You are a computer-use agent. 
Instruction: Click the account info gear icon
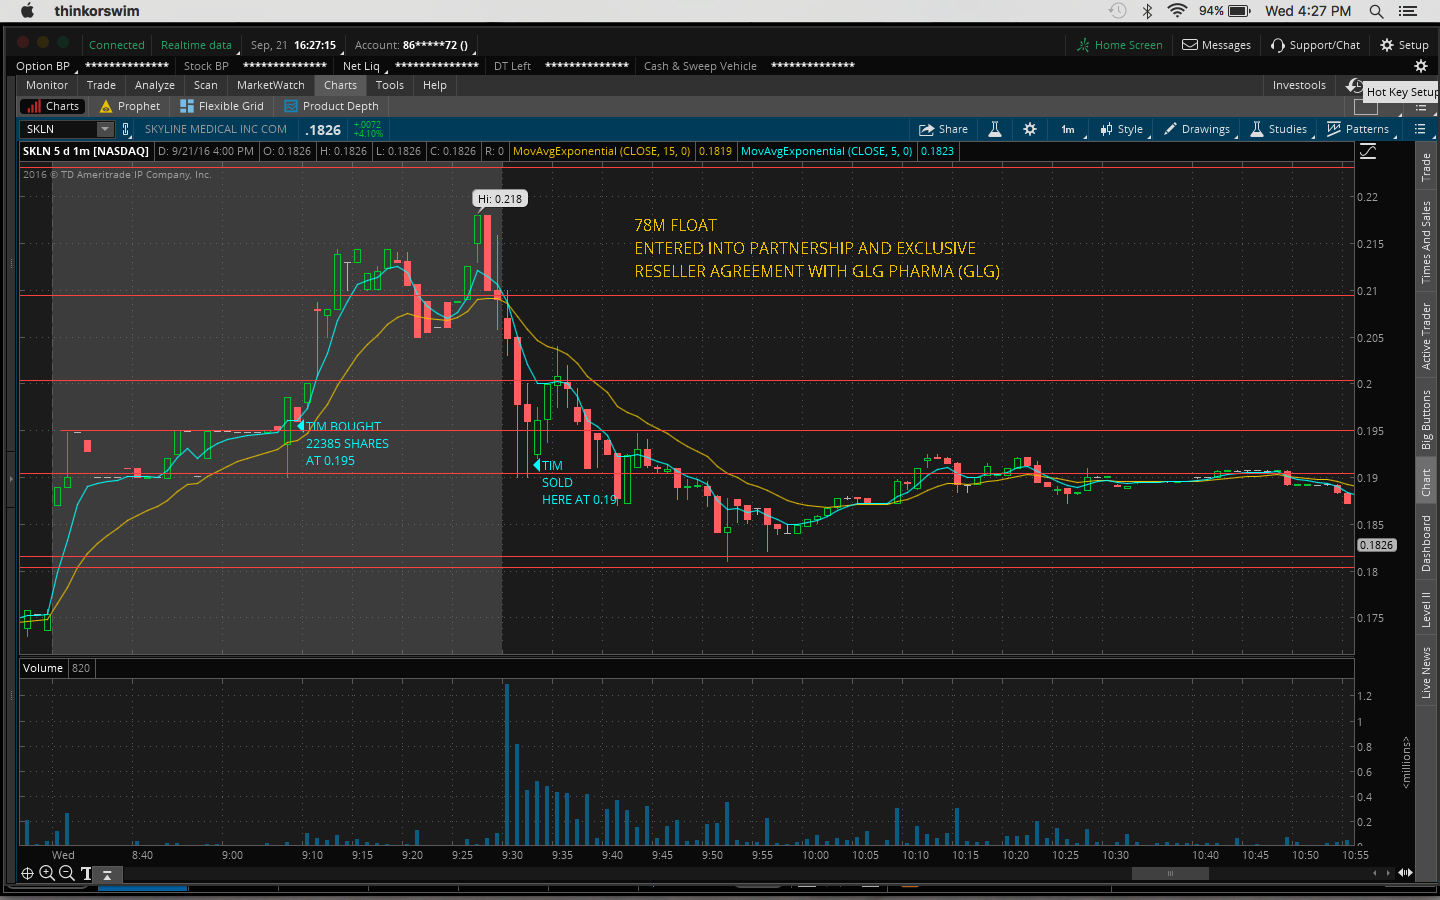tap(1420, 66)
